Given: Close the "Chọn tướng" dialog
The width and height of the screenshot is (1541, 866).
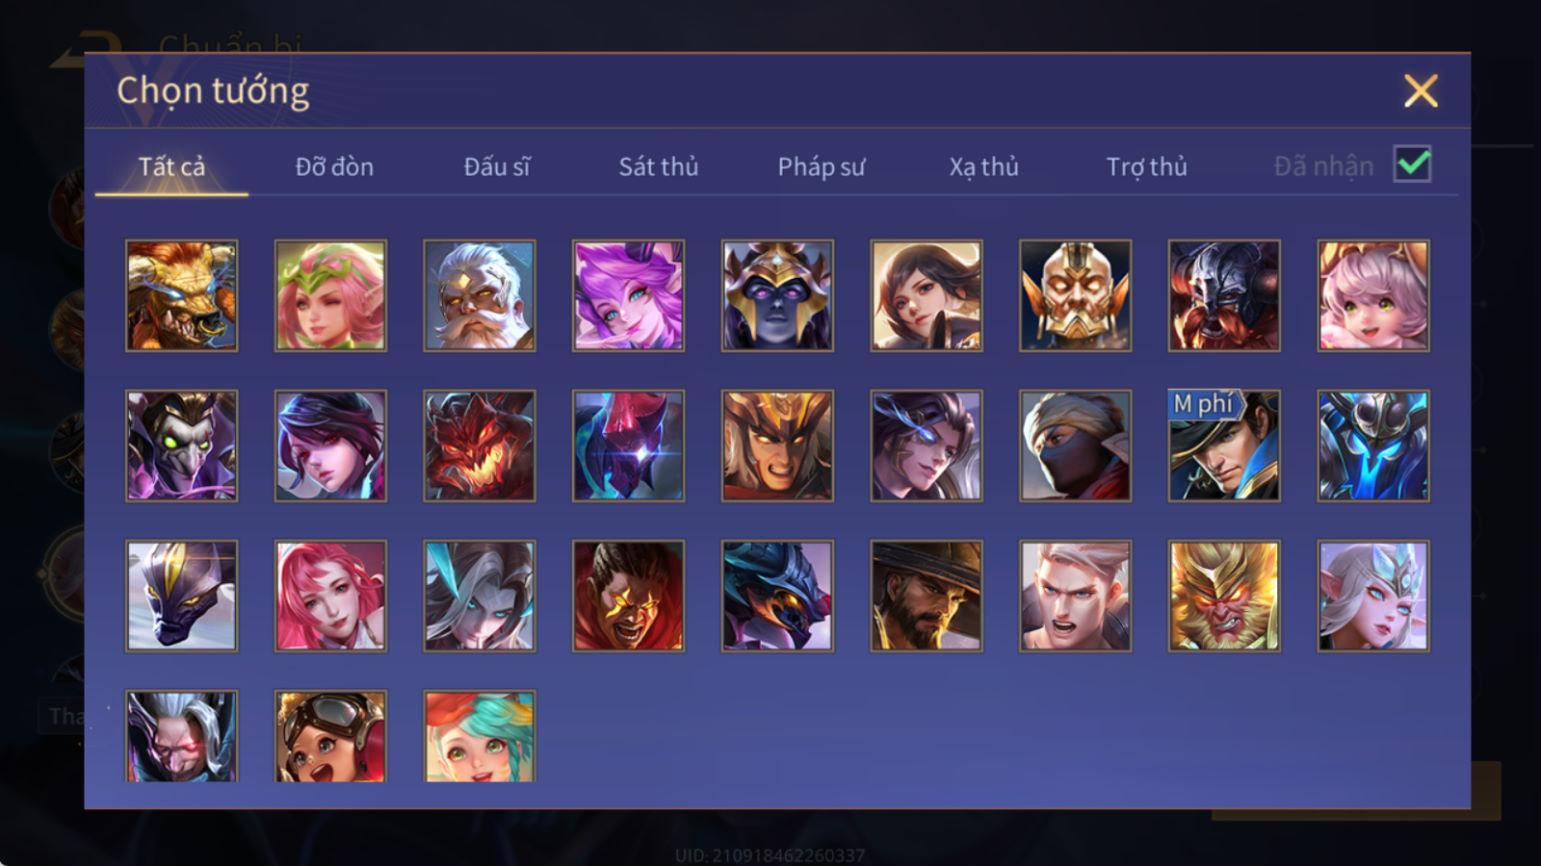Looking at the screenshot, I should tap(1420, 91).
